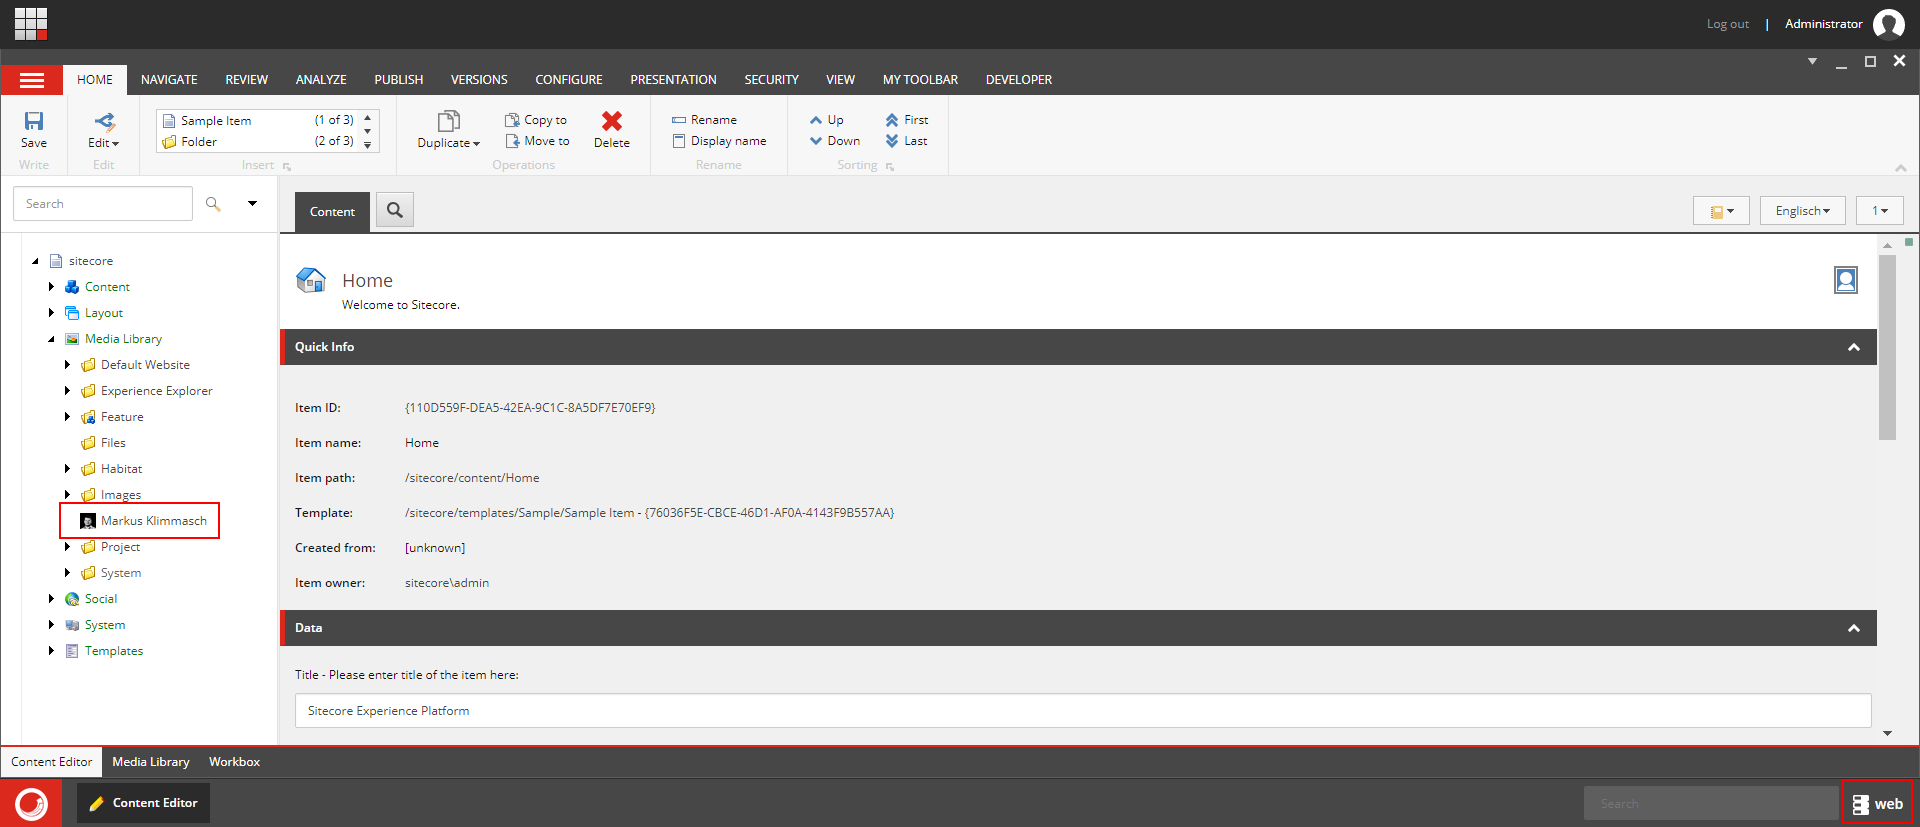
Task: Click the Administrator profile avatar
Action: point(1888,24)
